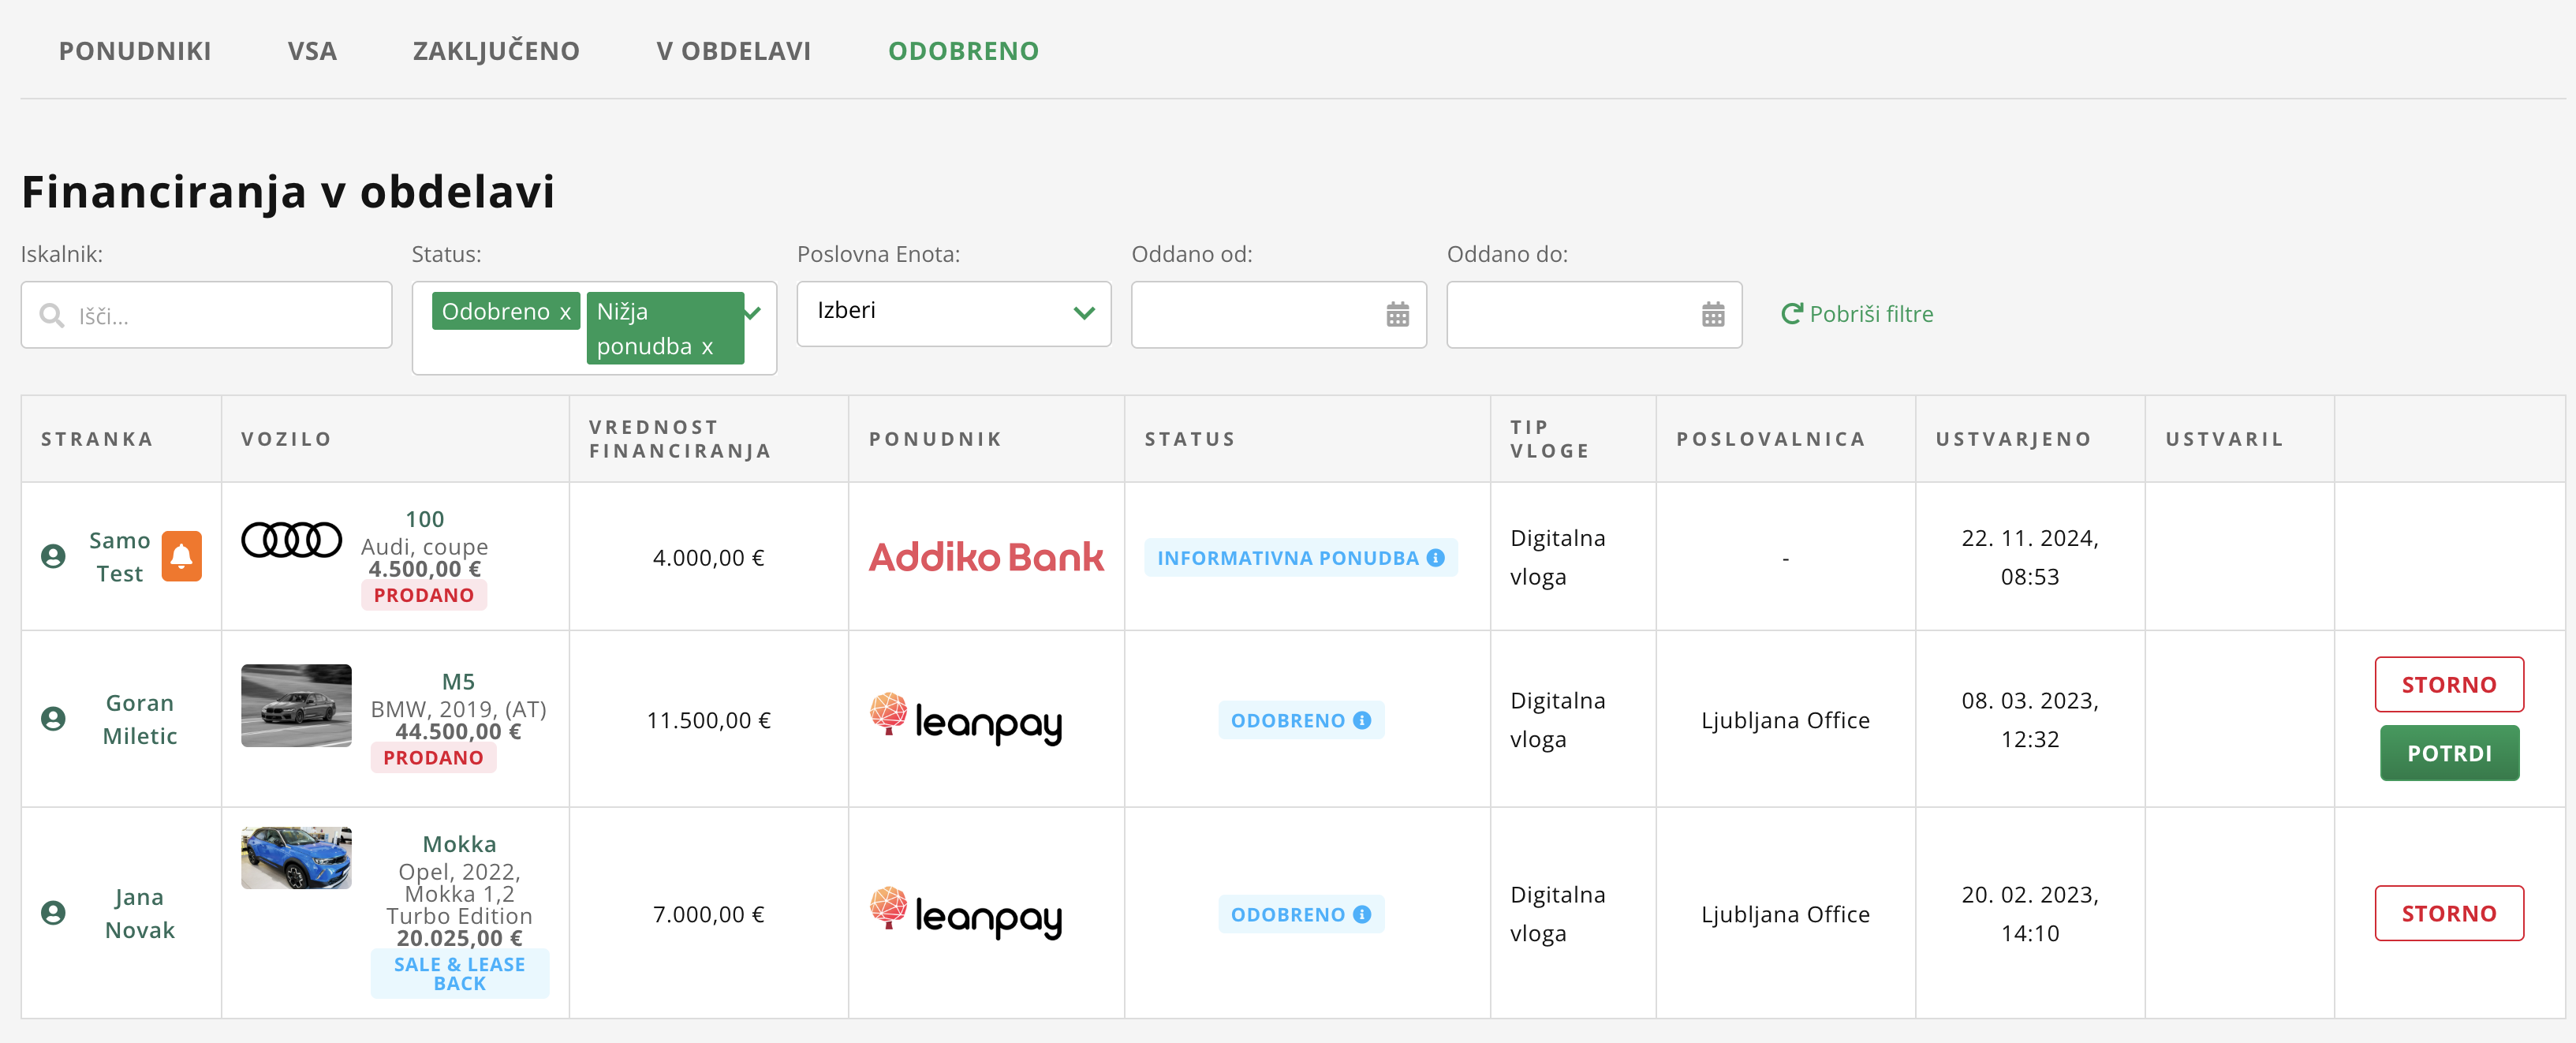Click user avatar icon beside Jana Novak

(x=53, y=913)
